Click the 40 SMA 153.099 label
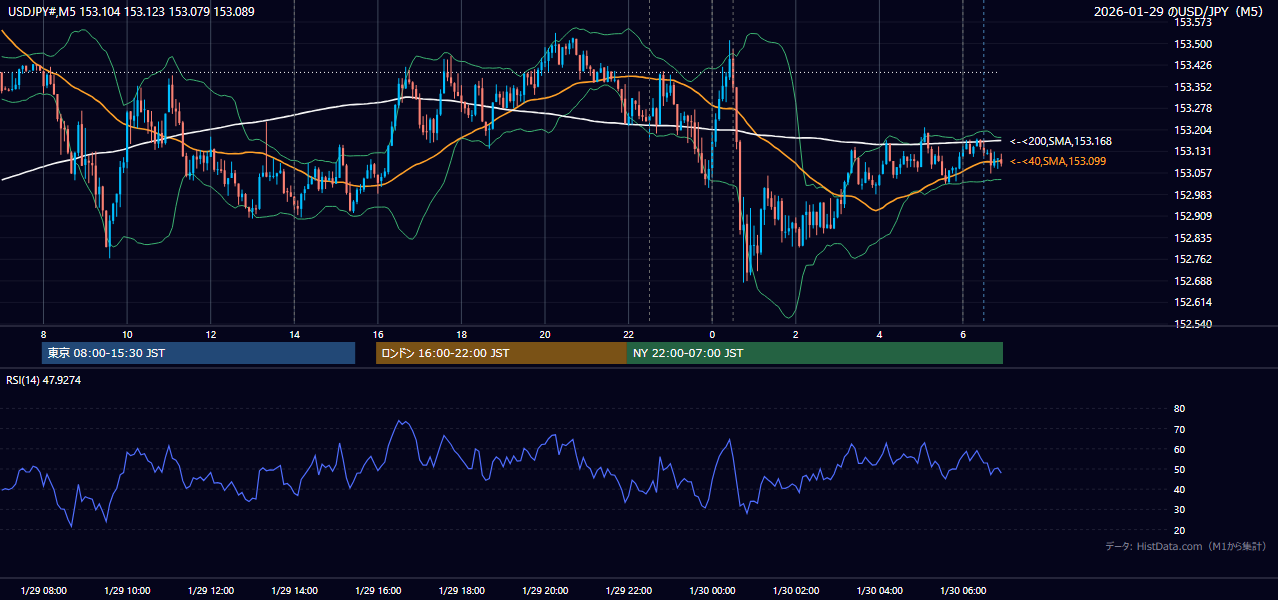Viewport: 1278px width, 600px height. [x=1058, y=161]
